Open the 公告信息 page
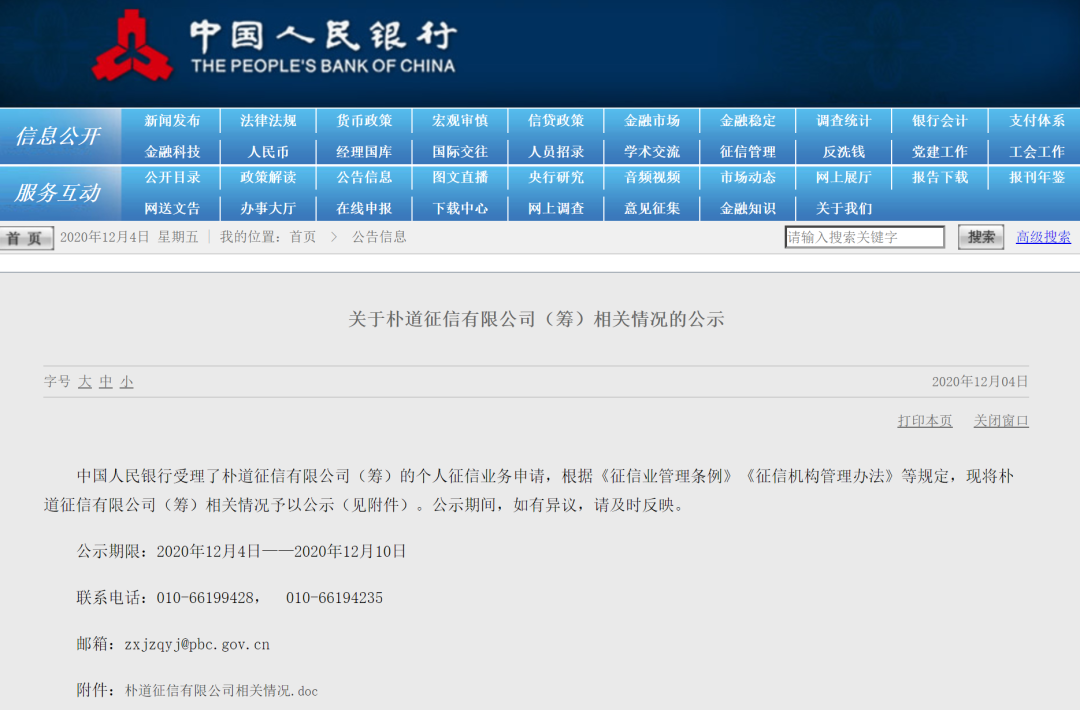Image resolution: width=1080 pixels, height=710 pixels. pos(364,178)
